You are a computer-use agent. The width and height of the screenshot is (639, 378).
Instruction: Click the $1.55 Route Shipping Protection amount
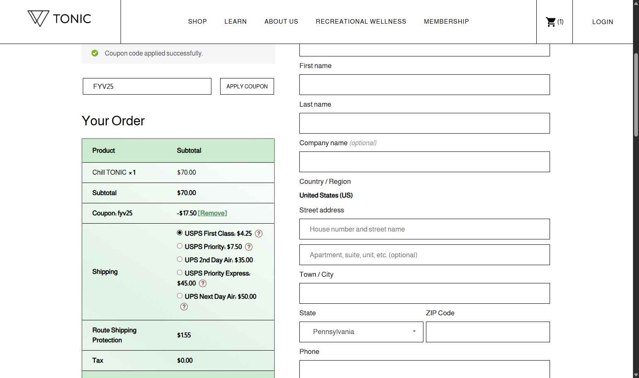point(184,335)
